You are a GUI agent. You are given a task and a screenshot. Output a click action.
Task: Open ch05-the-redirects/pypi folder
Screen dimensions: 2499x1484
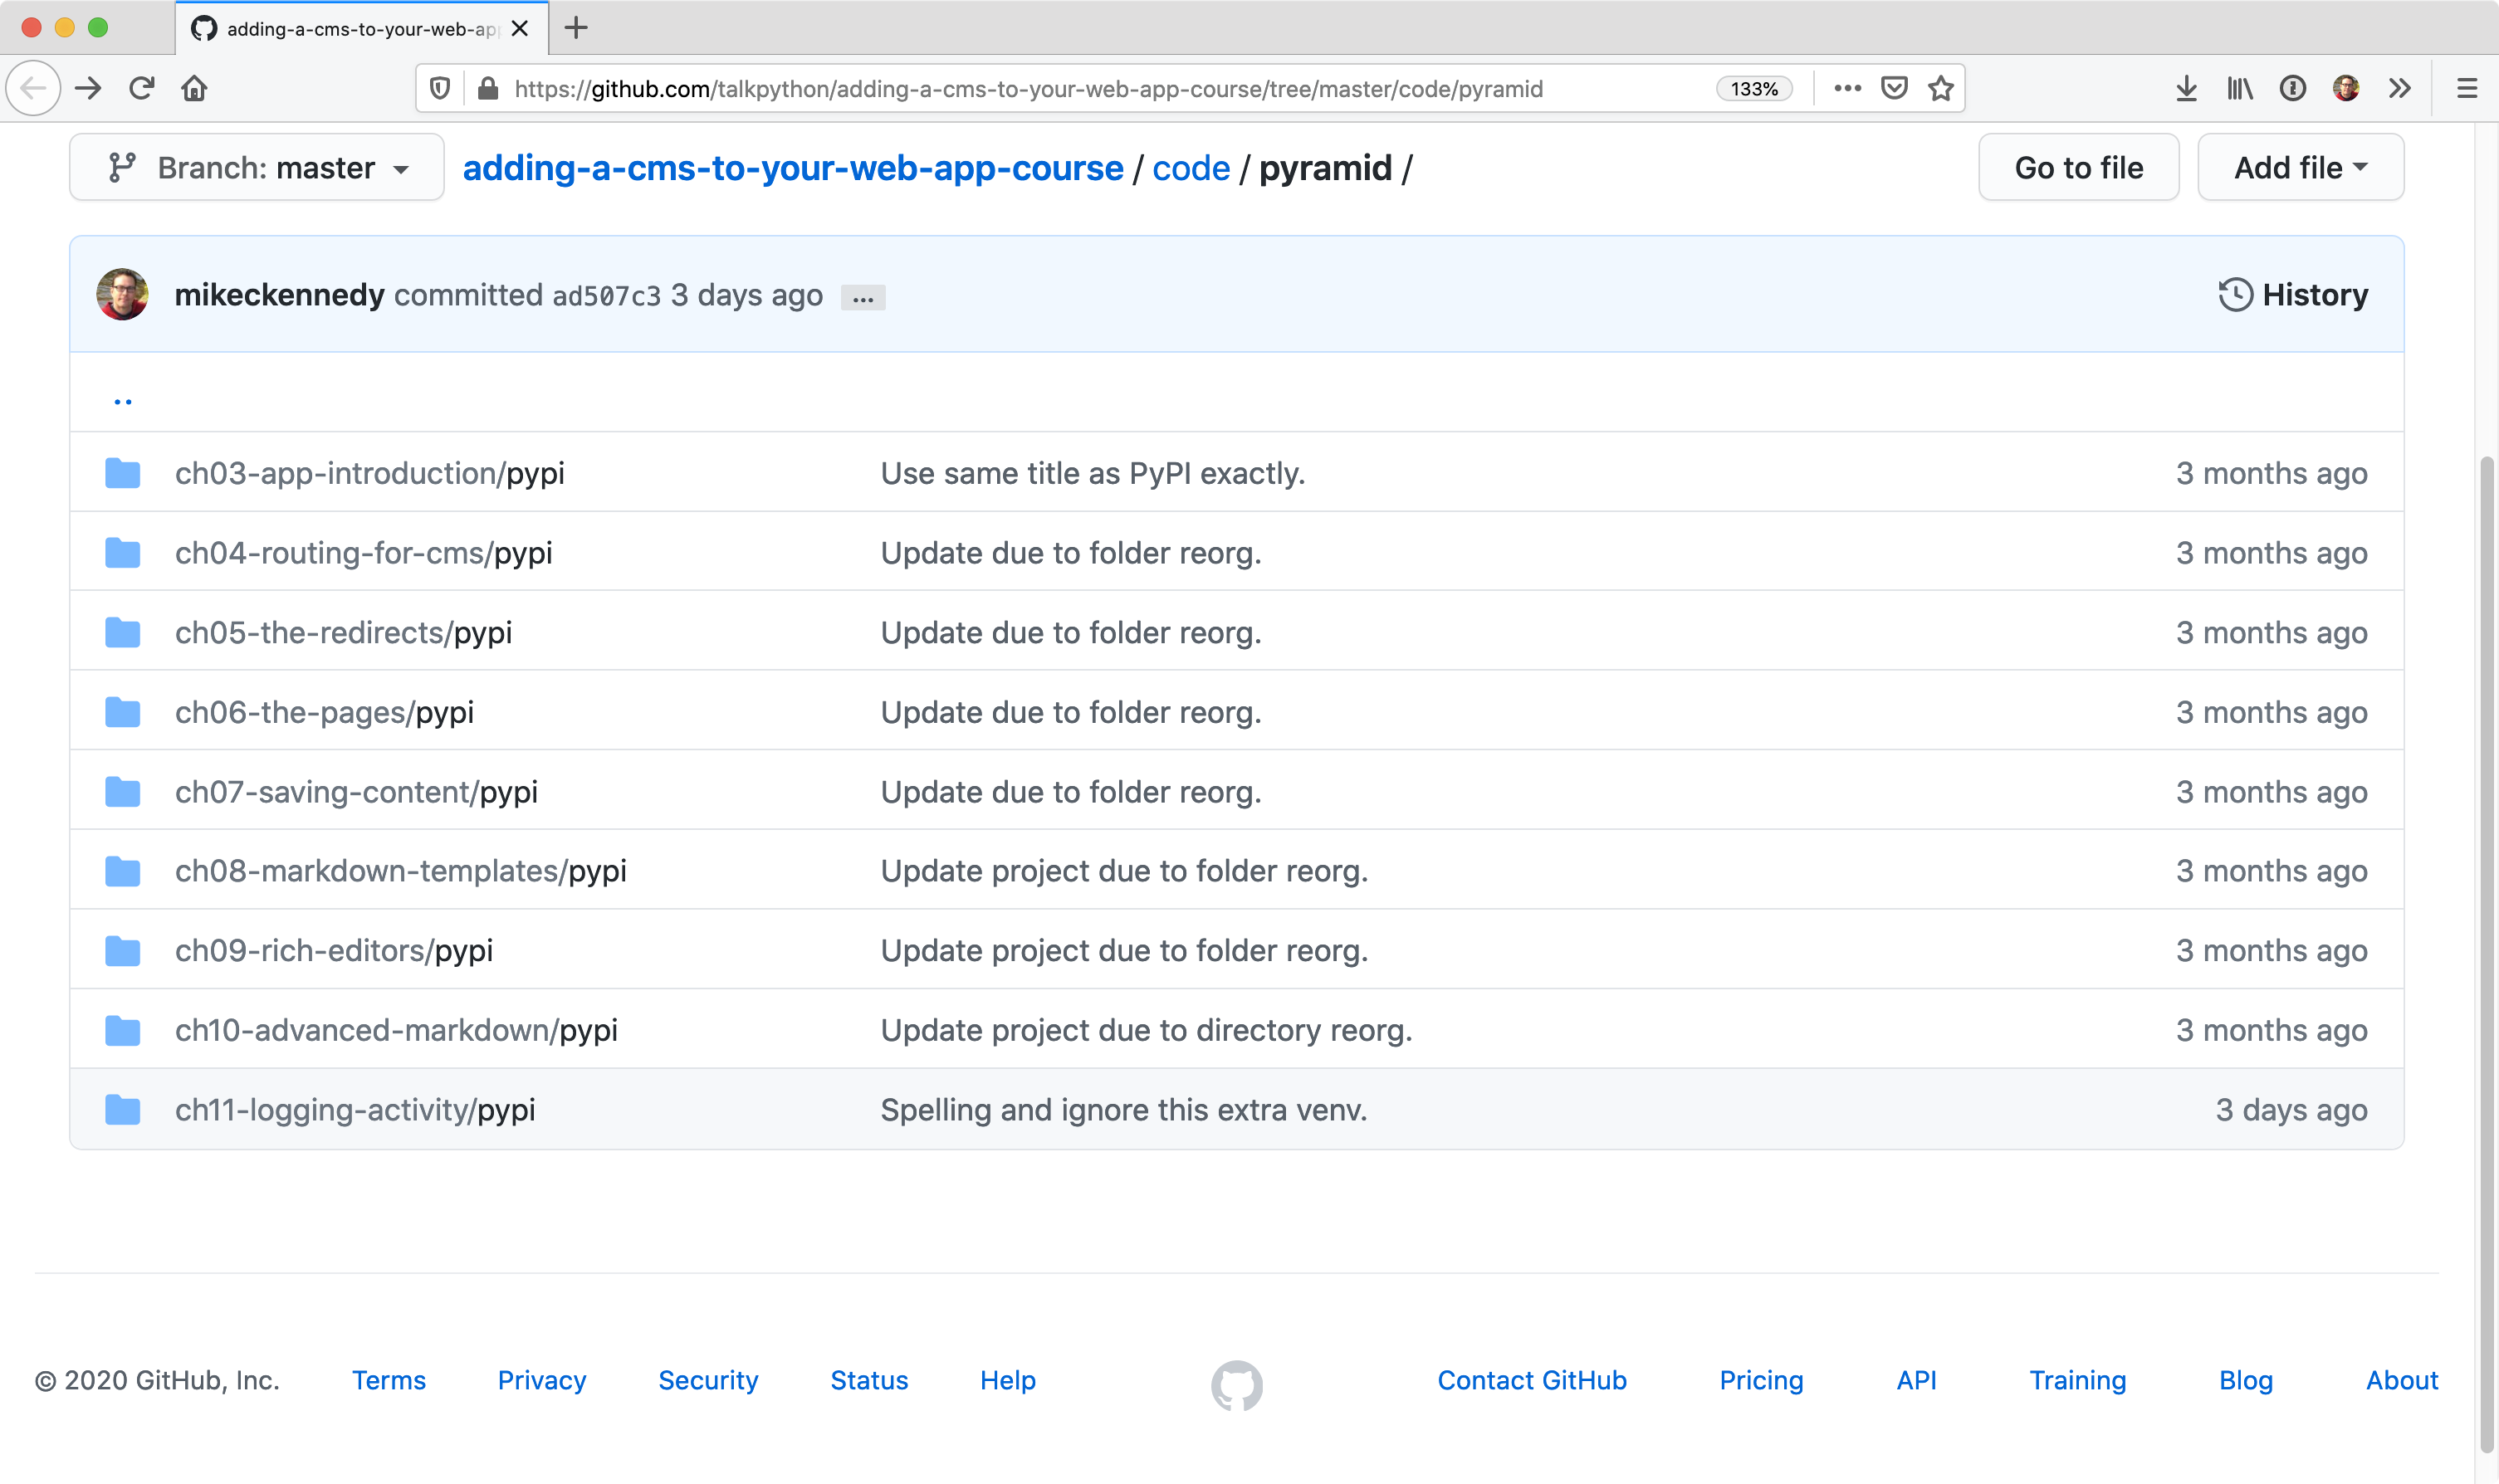tap(343, 632)
